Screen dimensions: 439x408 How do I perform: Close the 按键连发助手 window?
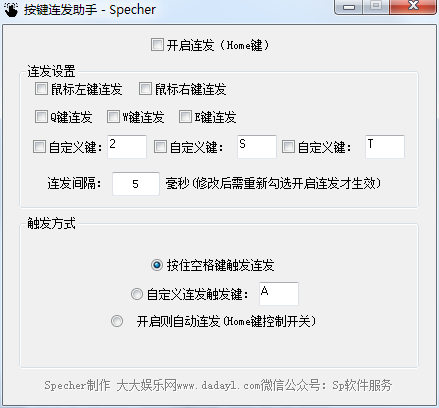click(413, 7)
